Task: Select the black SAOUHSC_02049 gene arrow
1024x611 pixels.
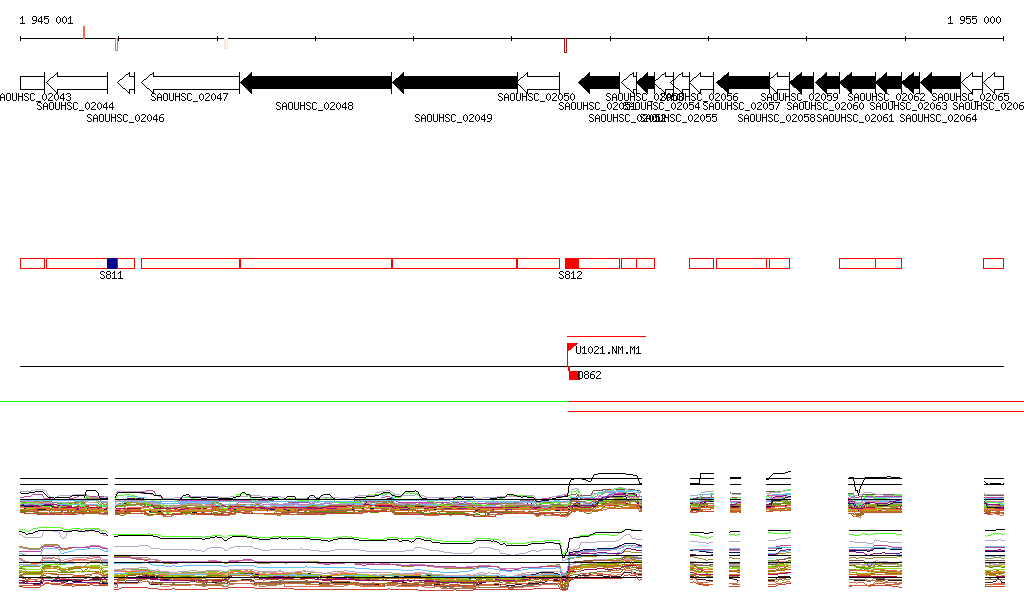Action: [x=455, y=83]
